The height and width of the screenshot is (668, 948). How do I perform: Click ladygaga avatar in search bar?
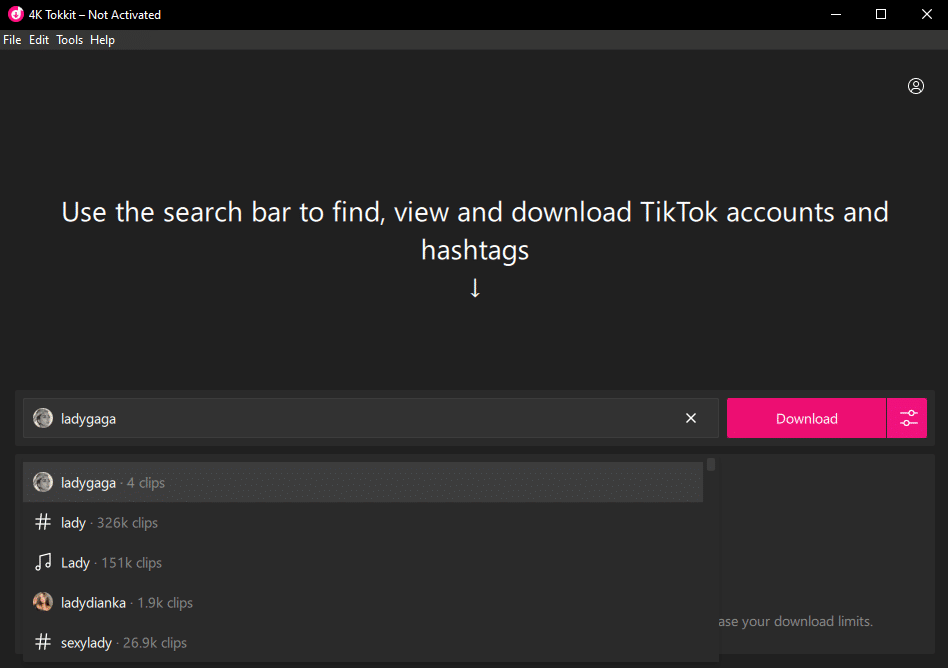[x=43, y=418]
